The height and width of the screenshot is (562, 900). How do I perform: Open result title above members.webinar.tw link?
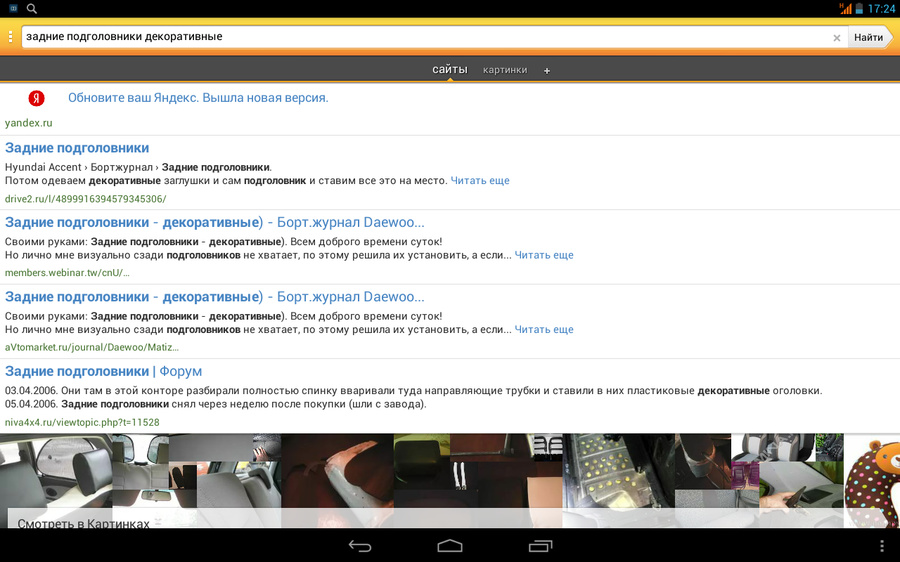point(215,222)
